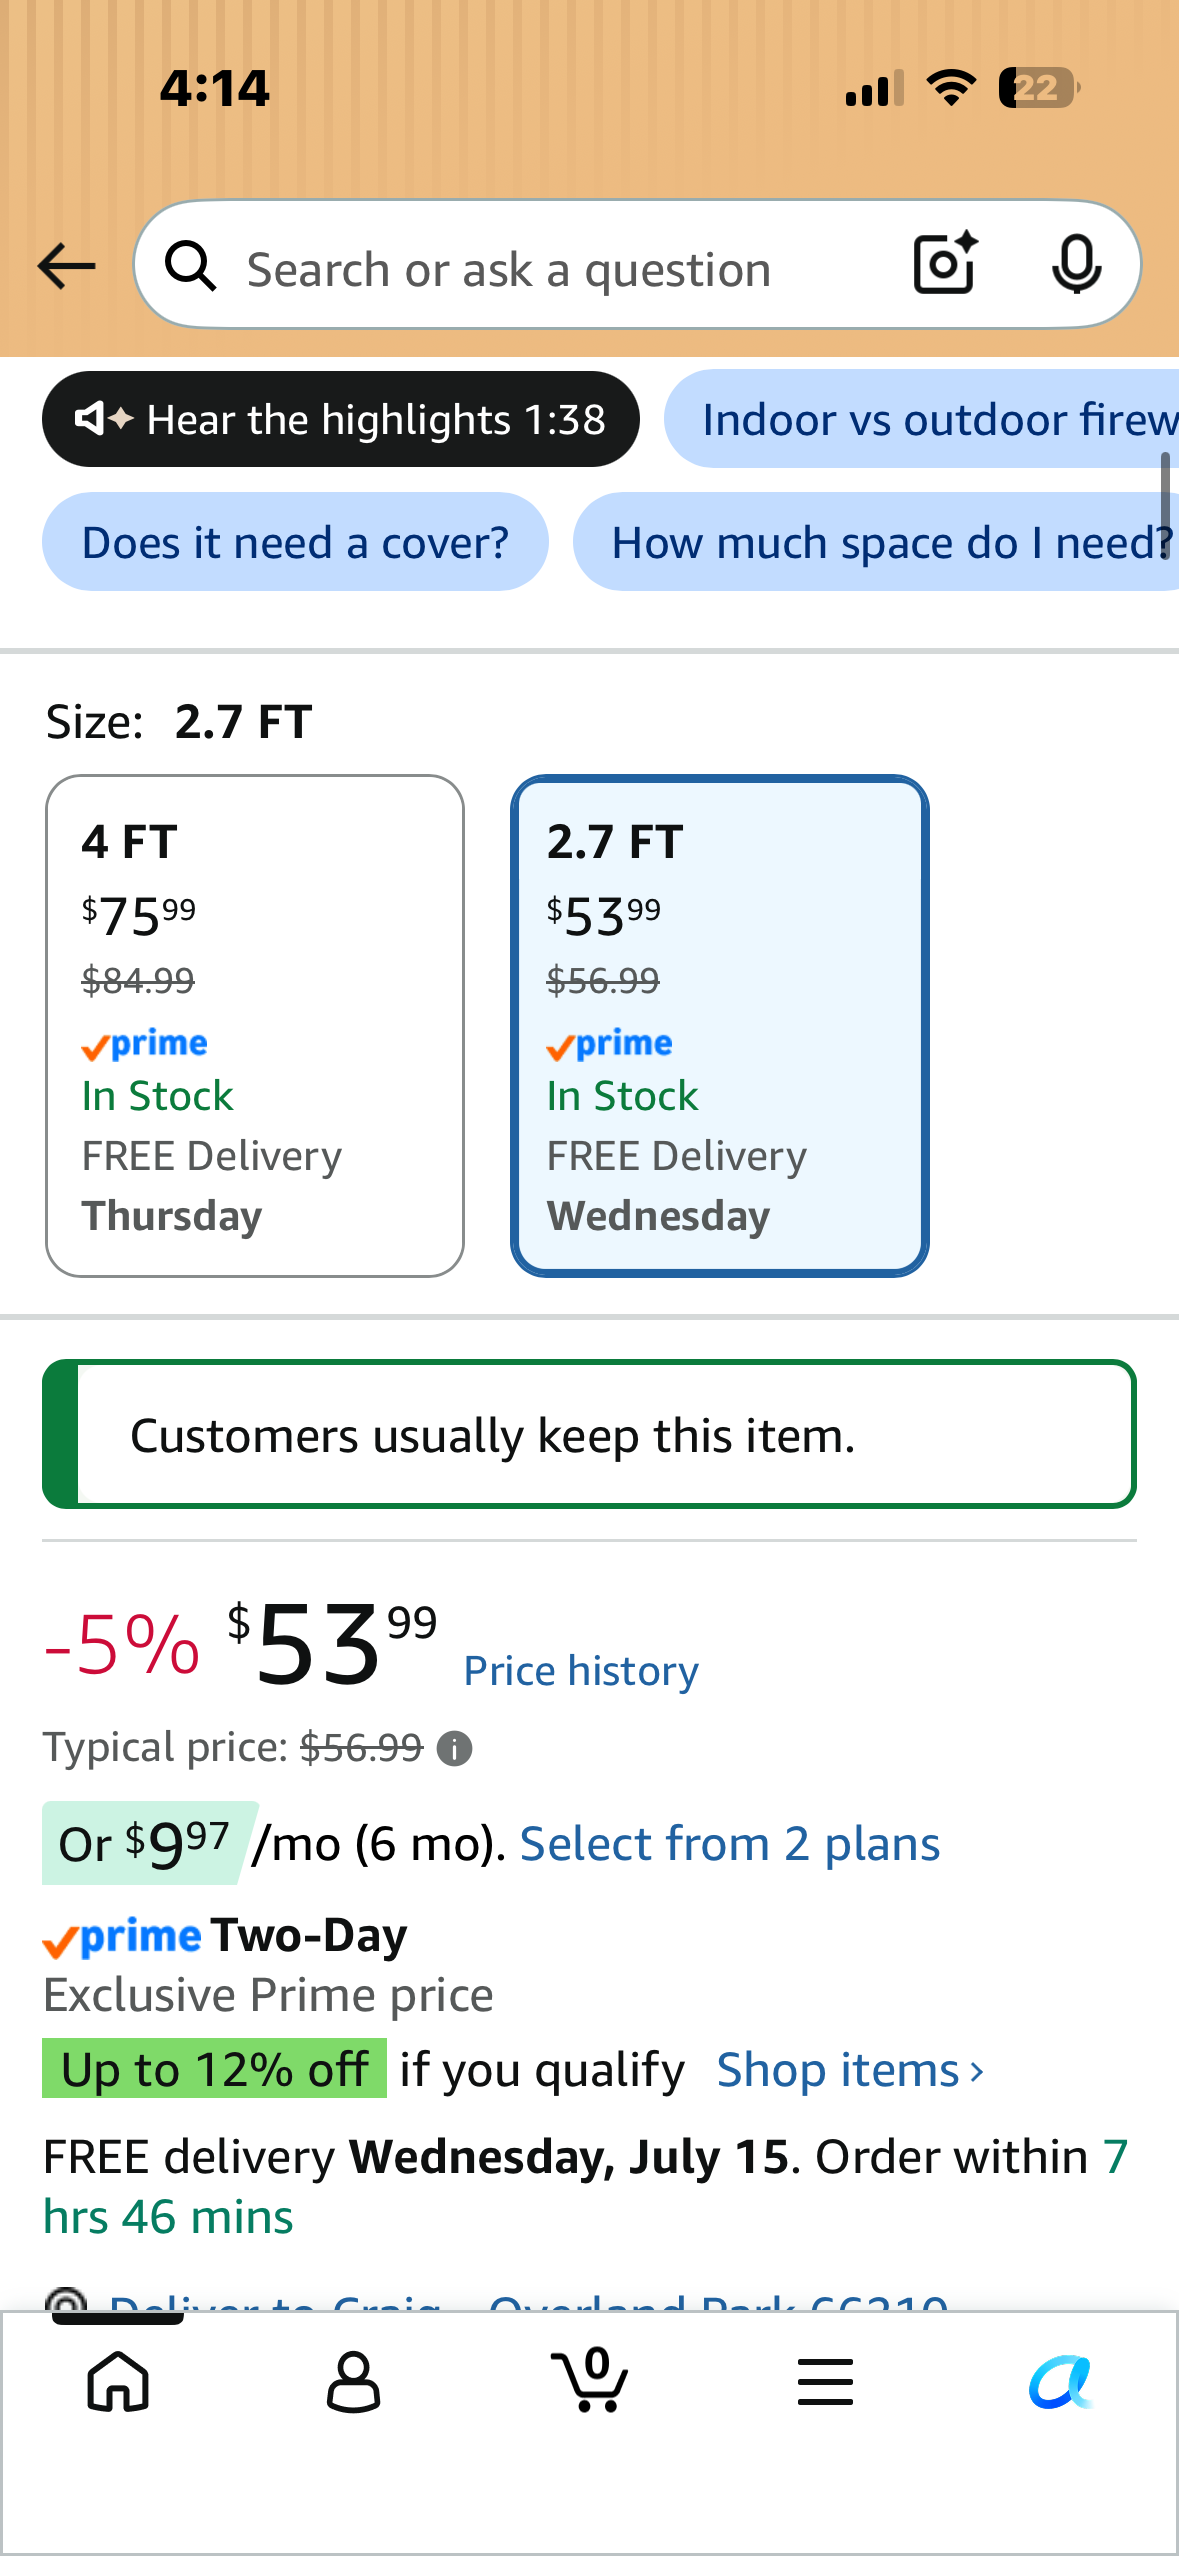Tap the typical price info icon
This screenshot has height=2556, width=1179.
(455, 1749)
